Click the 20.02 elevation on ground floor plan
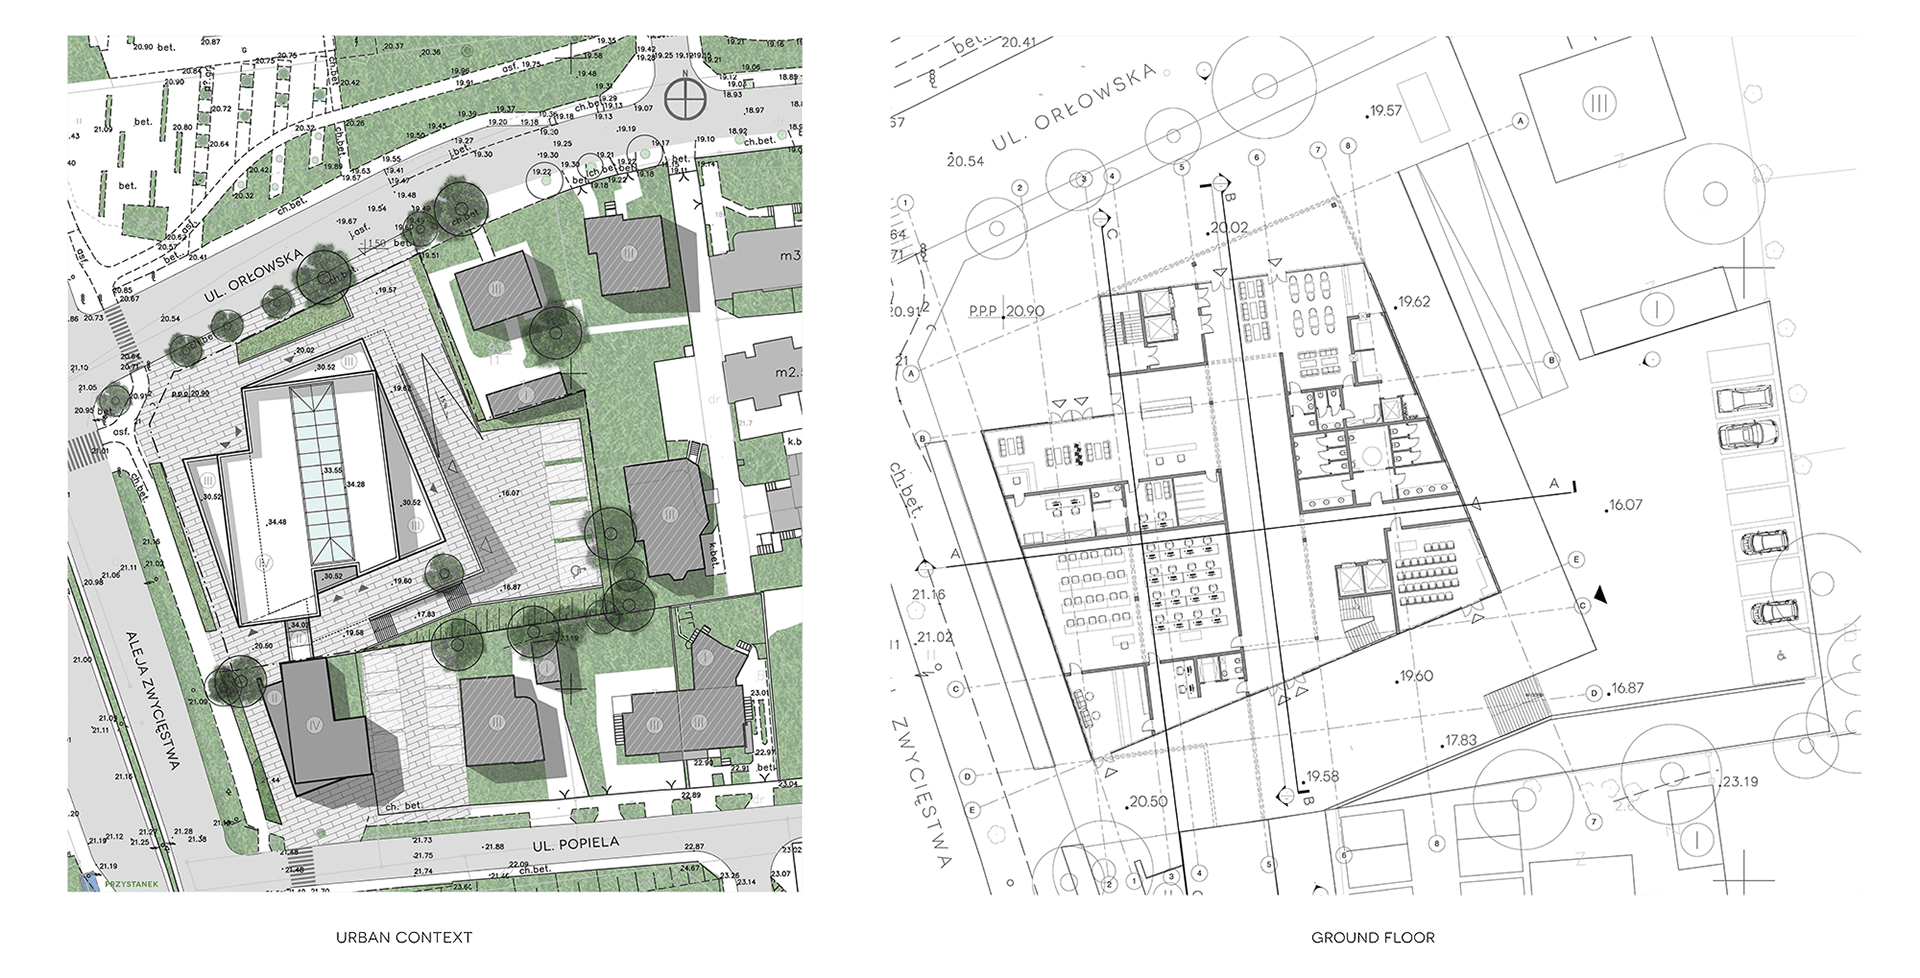1920x978 pixels. [x=1228, y=228]
